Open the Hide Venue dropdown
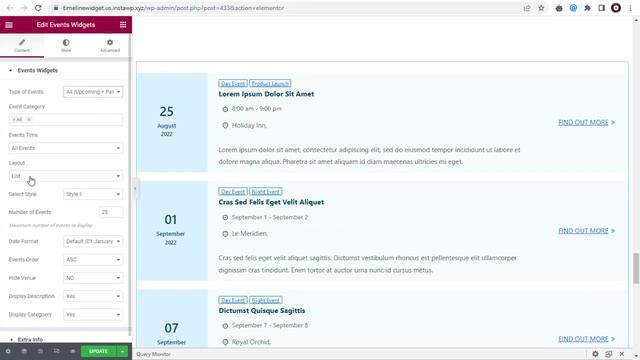This screenshot has width=640, height=360. [93, 278]
